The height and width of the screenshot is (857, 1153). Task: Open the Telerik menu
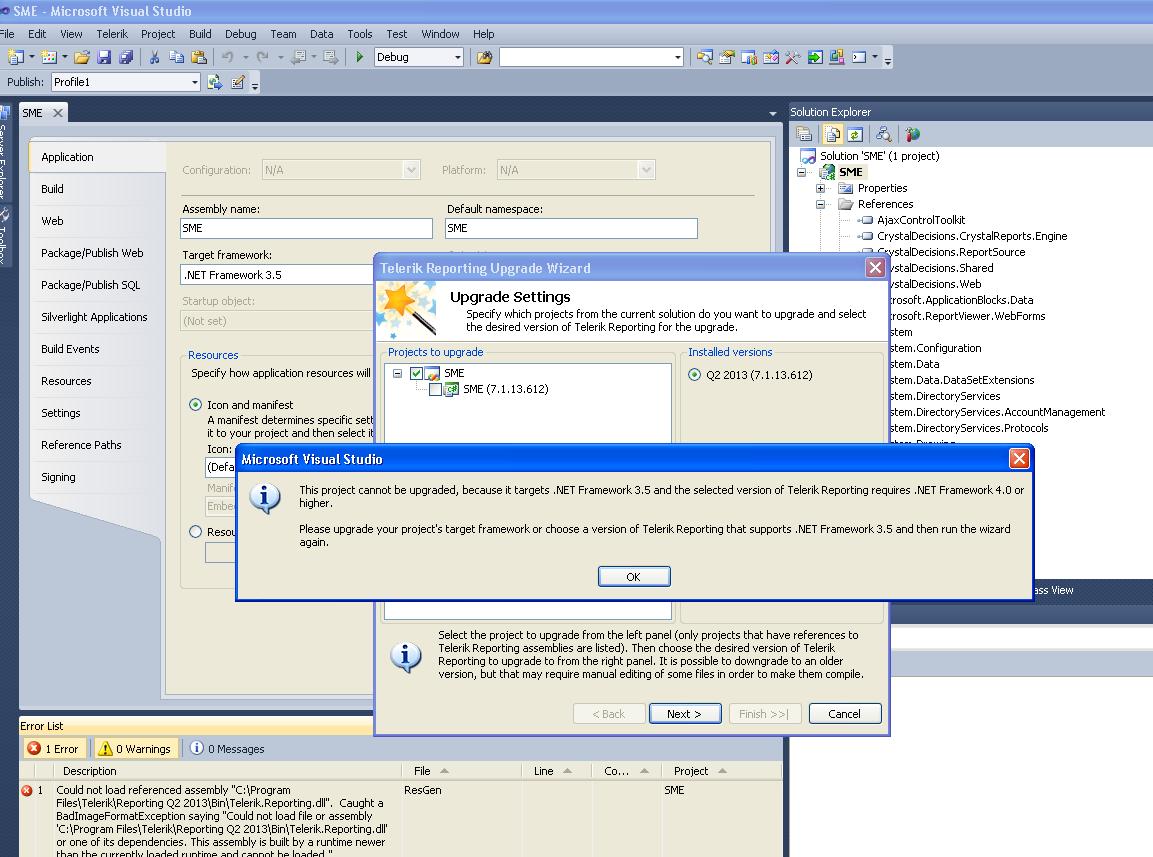pyautogui.click(x=112, y=34)
